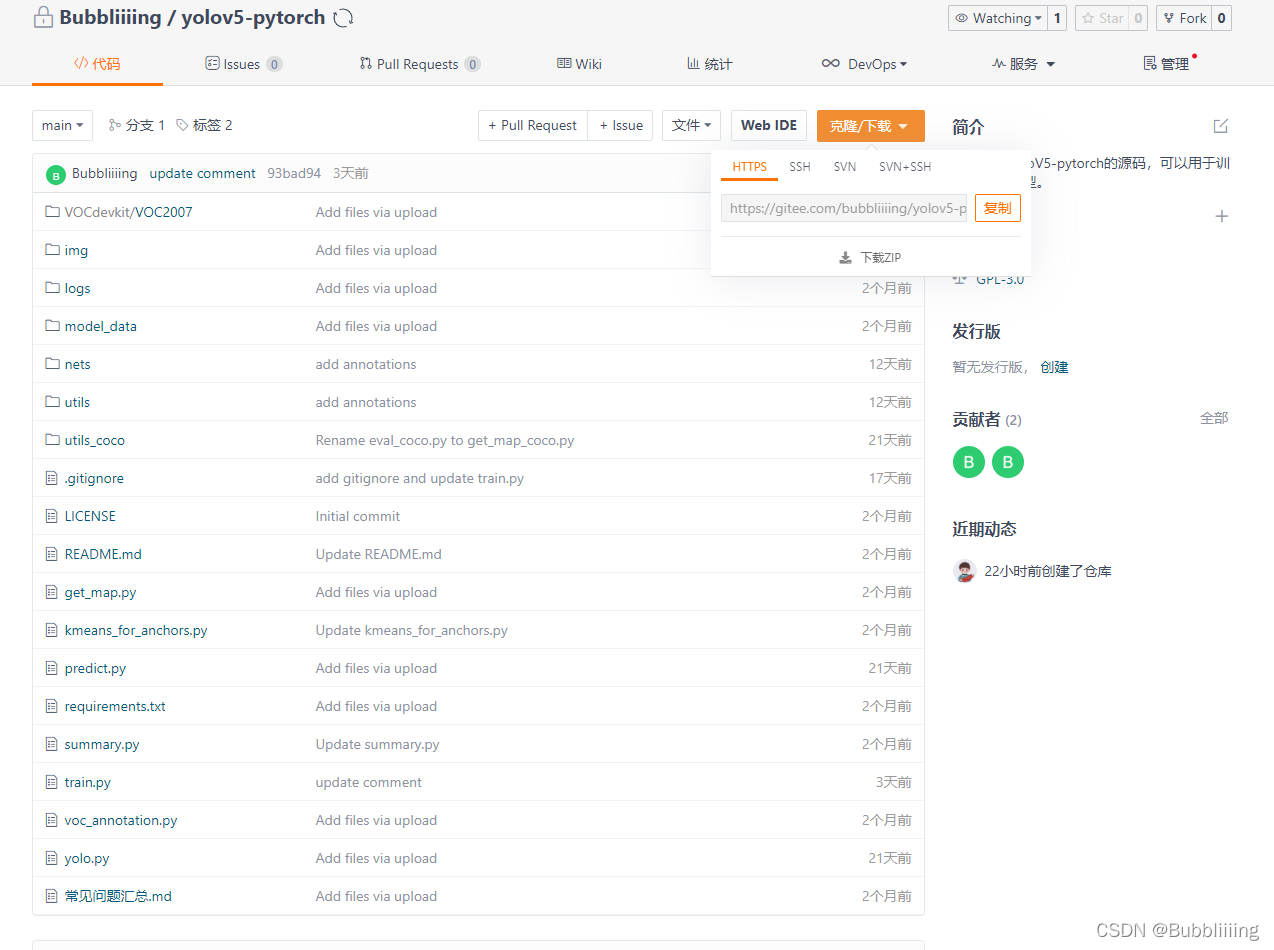This screenshot has width=1274, height=950.
Task: Click the sync refresh icon beside yolov5-pytorch
Action: 343,18
